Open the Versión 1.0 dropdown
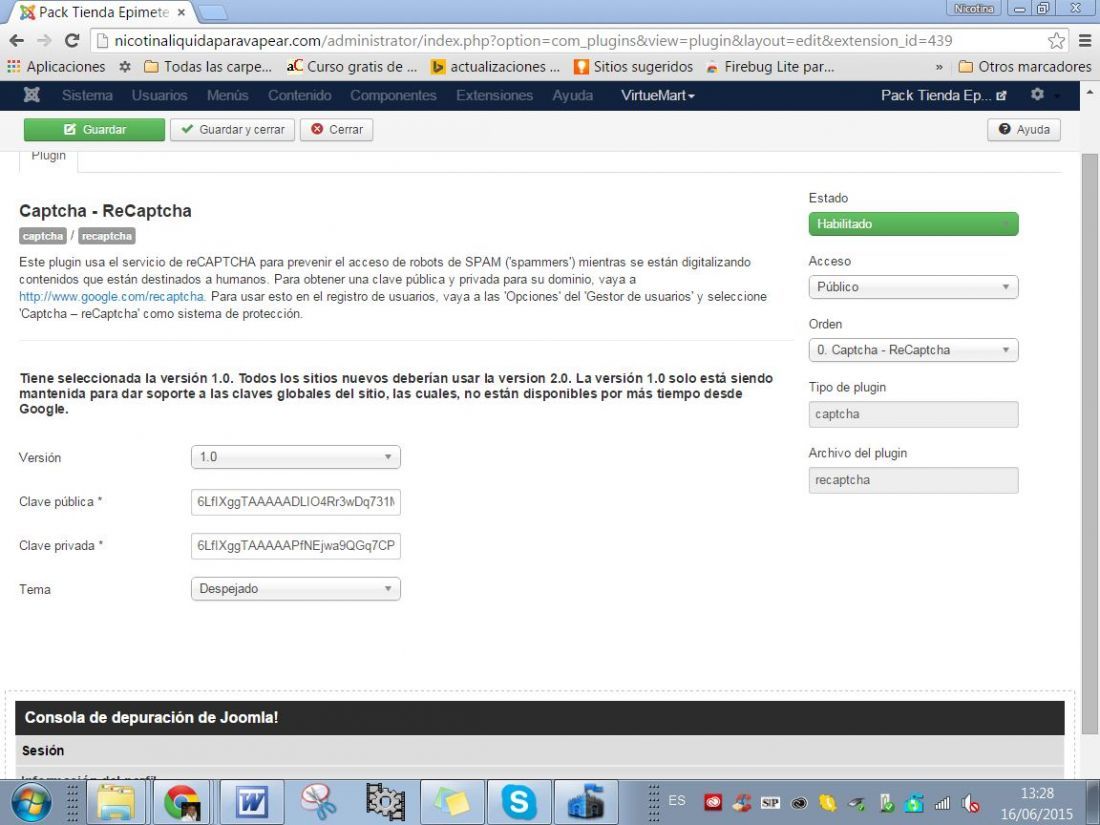Viewport: 1100px width, 825px height. tap(295, 457)
